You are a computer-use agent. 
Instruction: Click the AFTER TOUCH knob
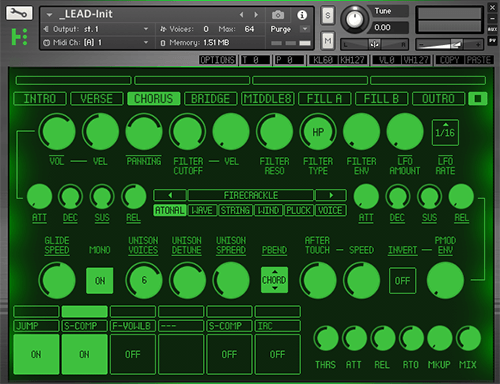(318, 280)
